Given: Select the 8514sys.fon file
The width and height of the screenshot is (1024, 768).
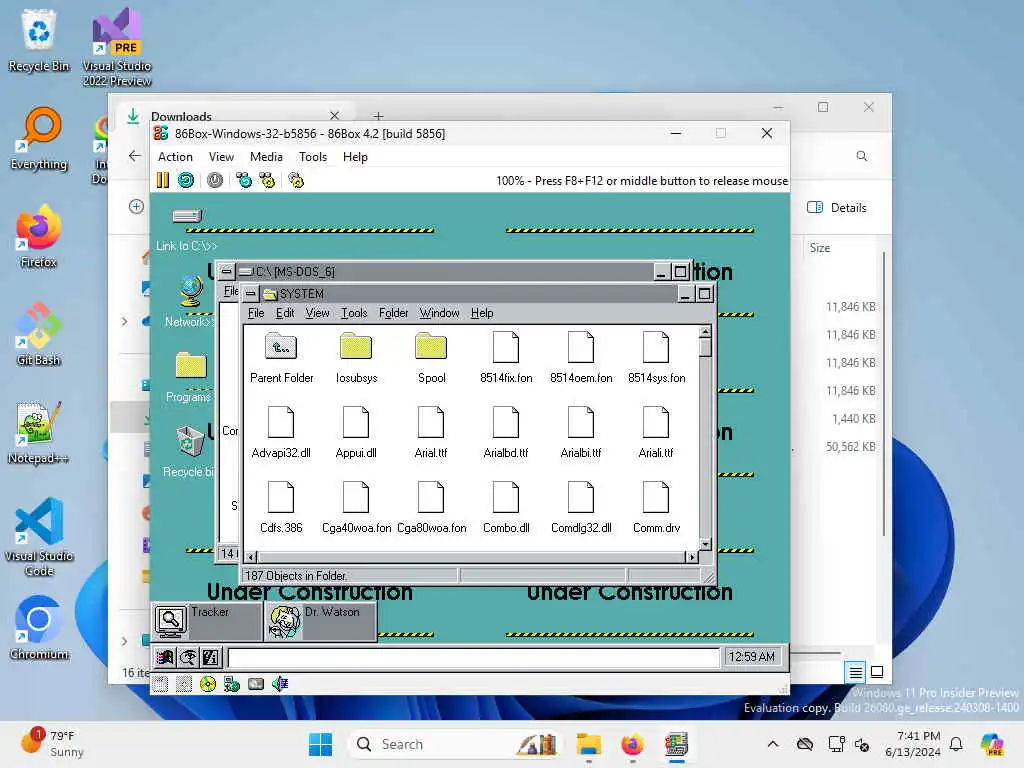Looking at the screenshot, I should pyautogui.click(x=656, y=357).
